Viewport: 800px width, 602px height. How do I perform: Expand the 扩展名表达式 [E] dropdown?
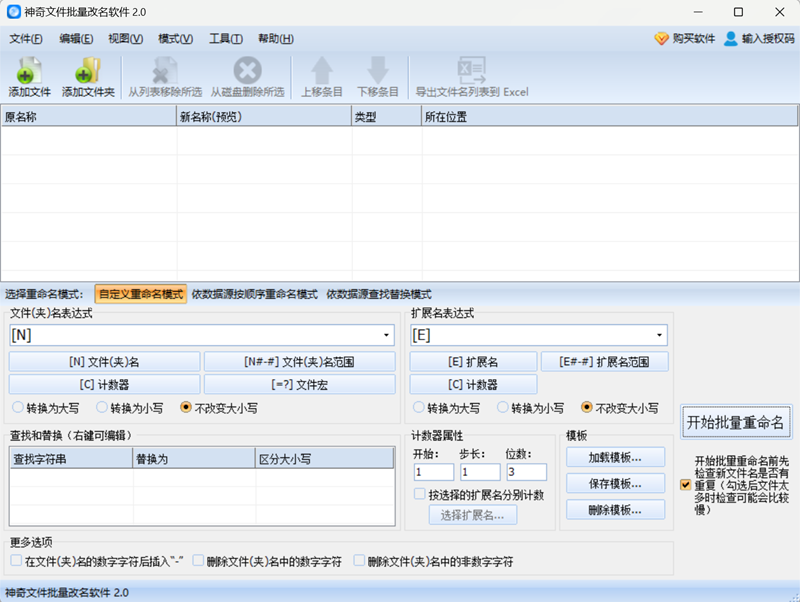click(x=660, y=336)
